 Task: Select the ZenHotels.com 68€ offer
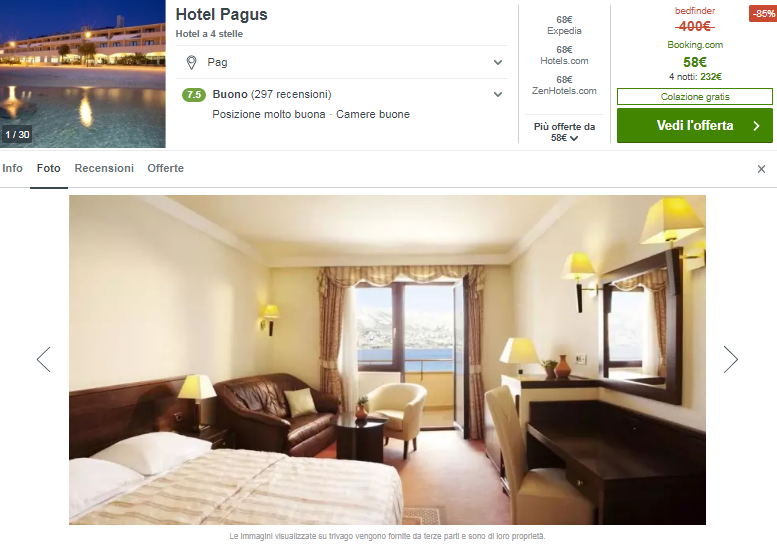click(564, 85)
